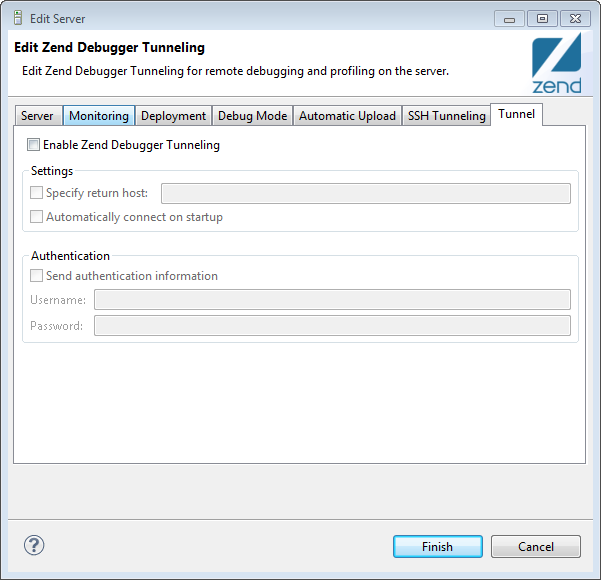Select the Debug Mode tab
This screenshot has height=580, width=601.
click(253, 115)
